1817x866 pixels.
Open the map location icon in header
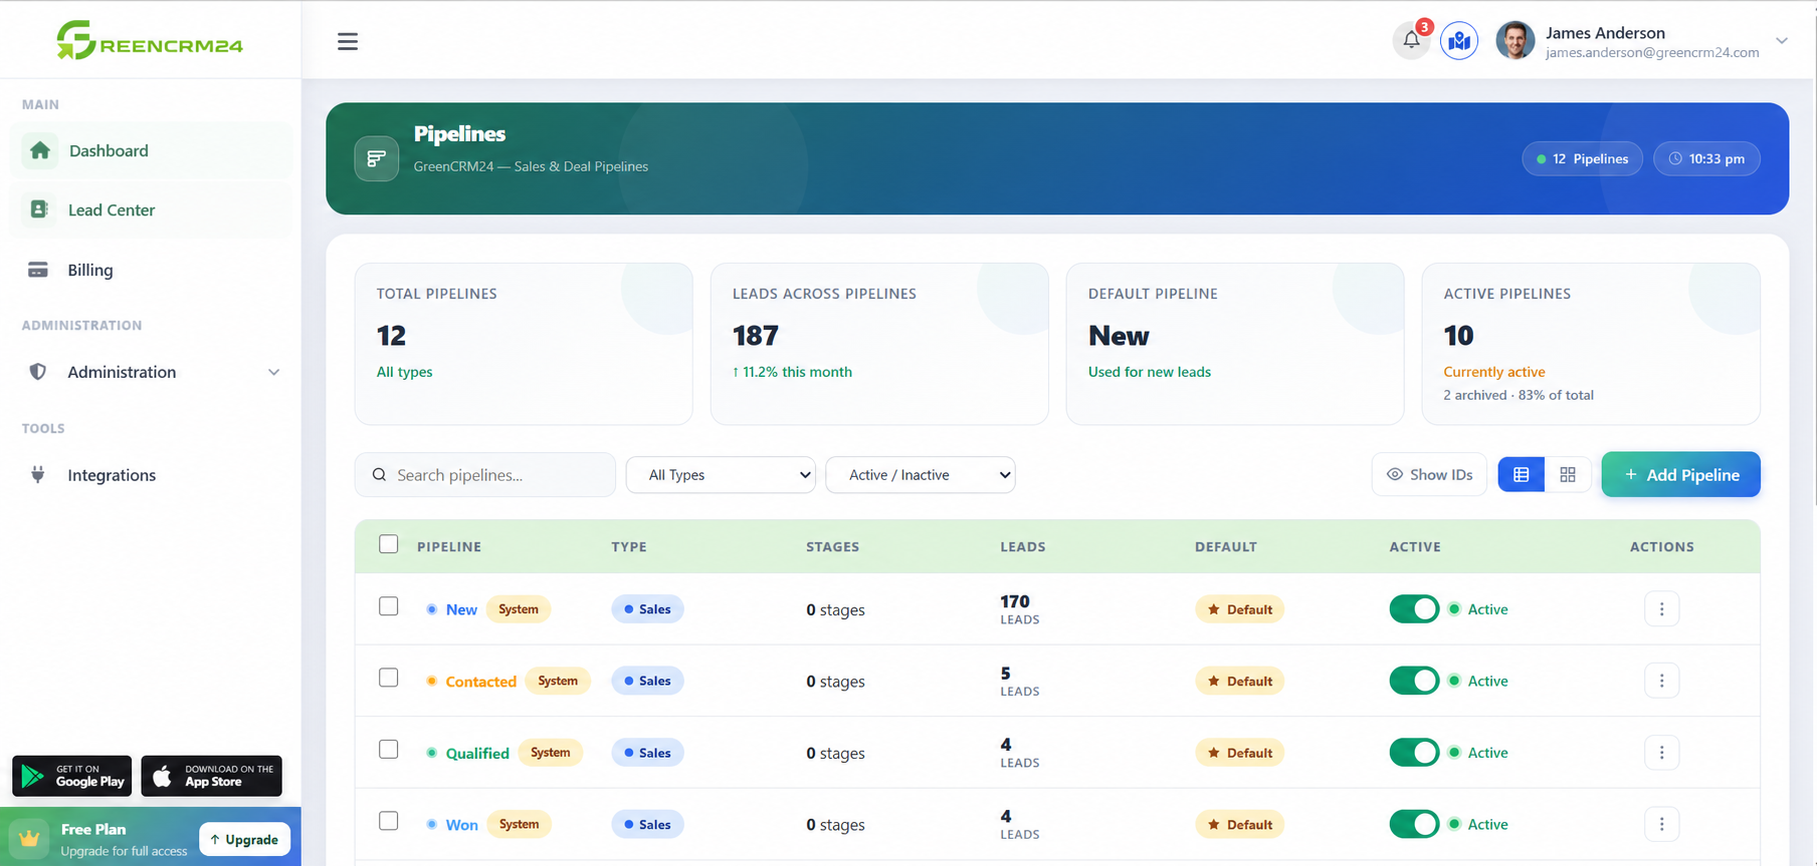(1459, 40)
